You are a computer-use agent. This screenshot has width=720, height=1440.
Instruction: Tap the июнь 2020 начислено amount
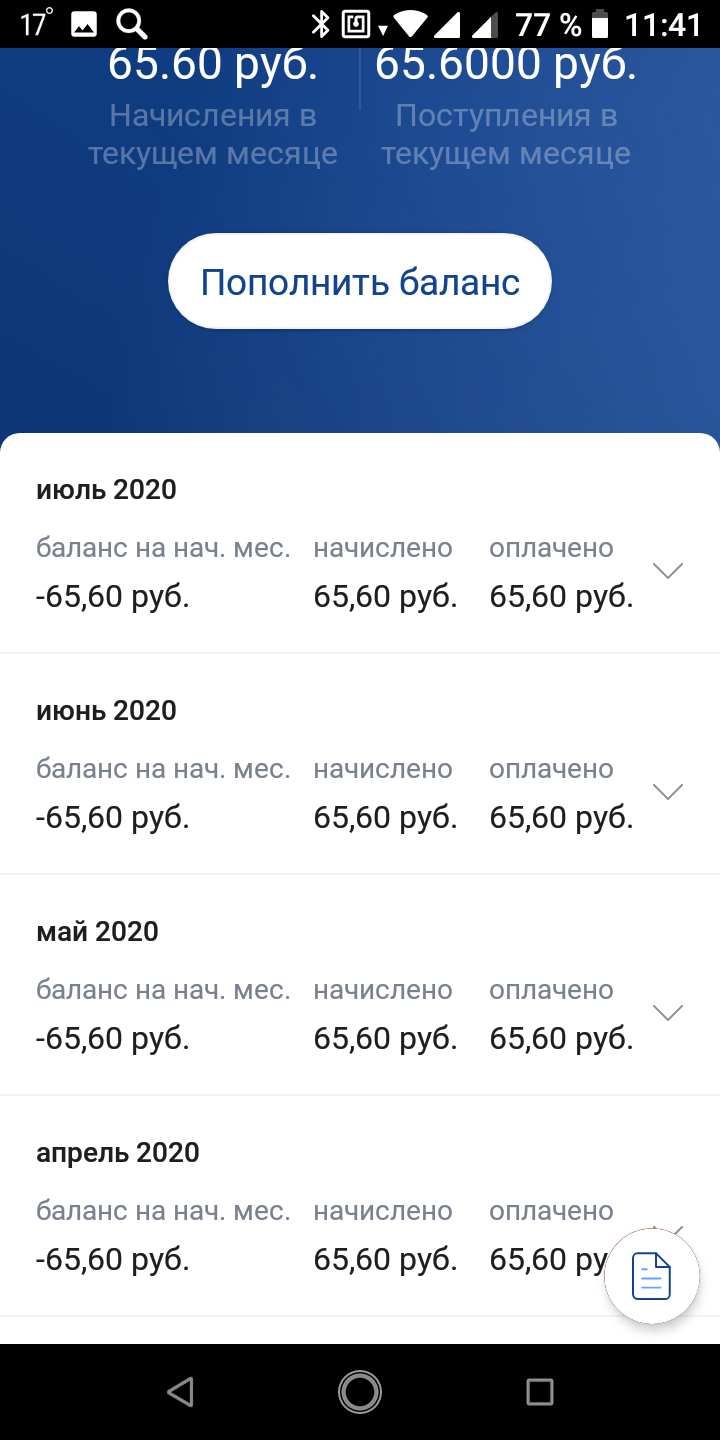point(385,817)
